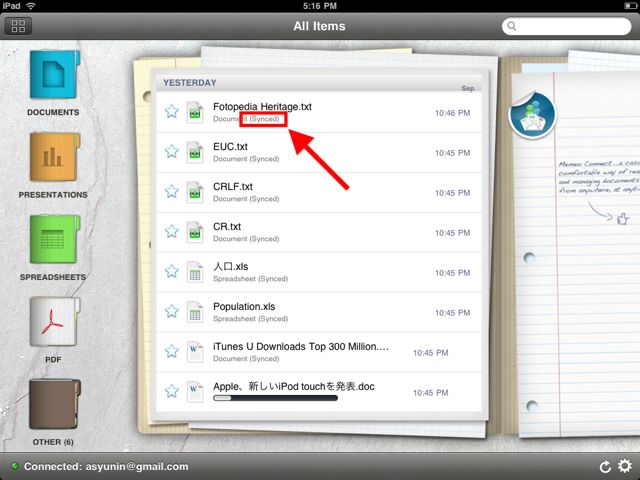Star the Population.xls file
640x480 pixels.
pos(172,311)
